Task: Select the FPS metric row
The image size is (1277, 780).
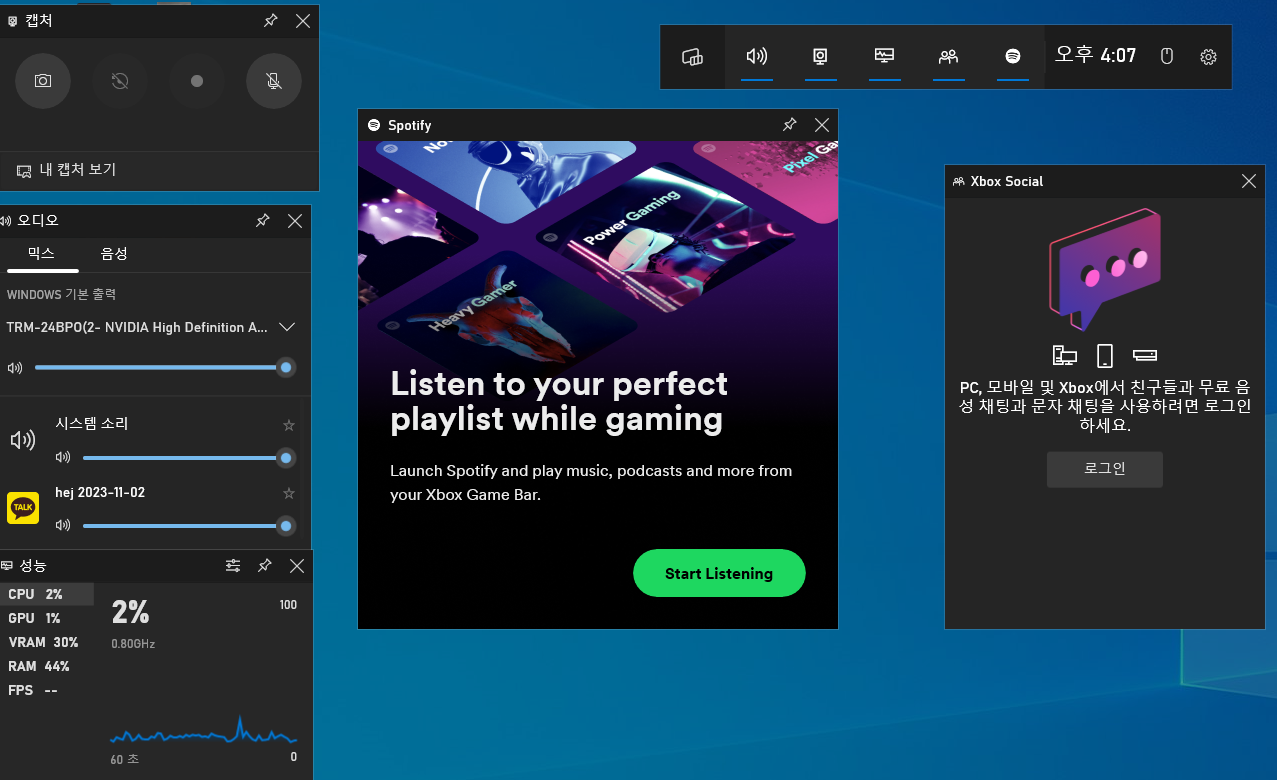Action: [x=47, y=690]
